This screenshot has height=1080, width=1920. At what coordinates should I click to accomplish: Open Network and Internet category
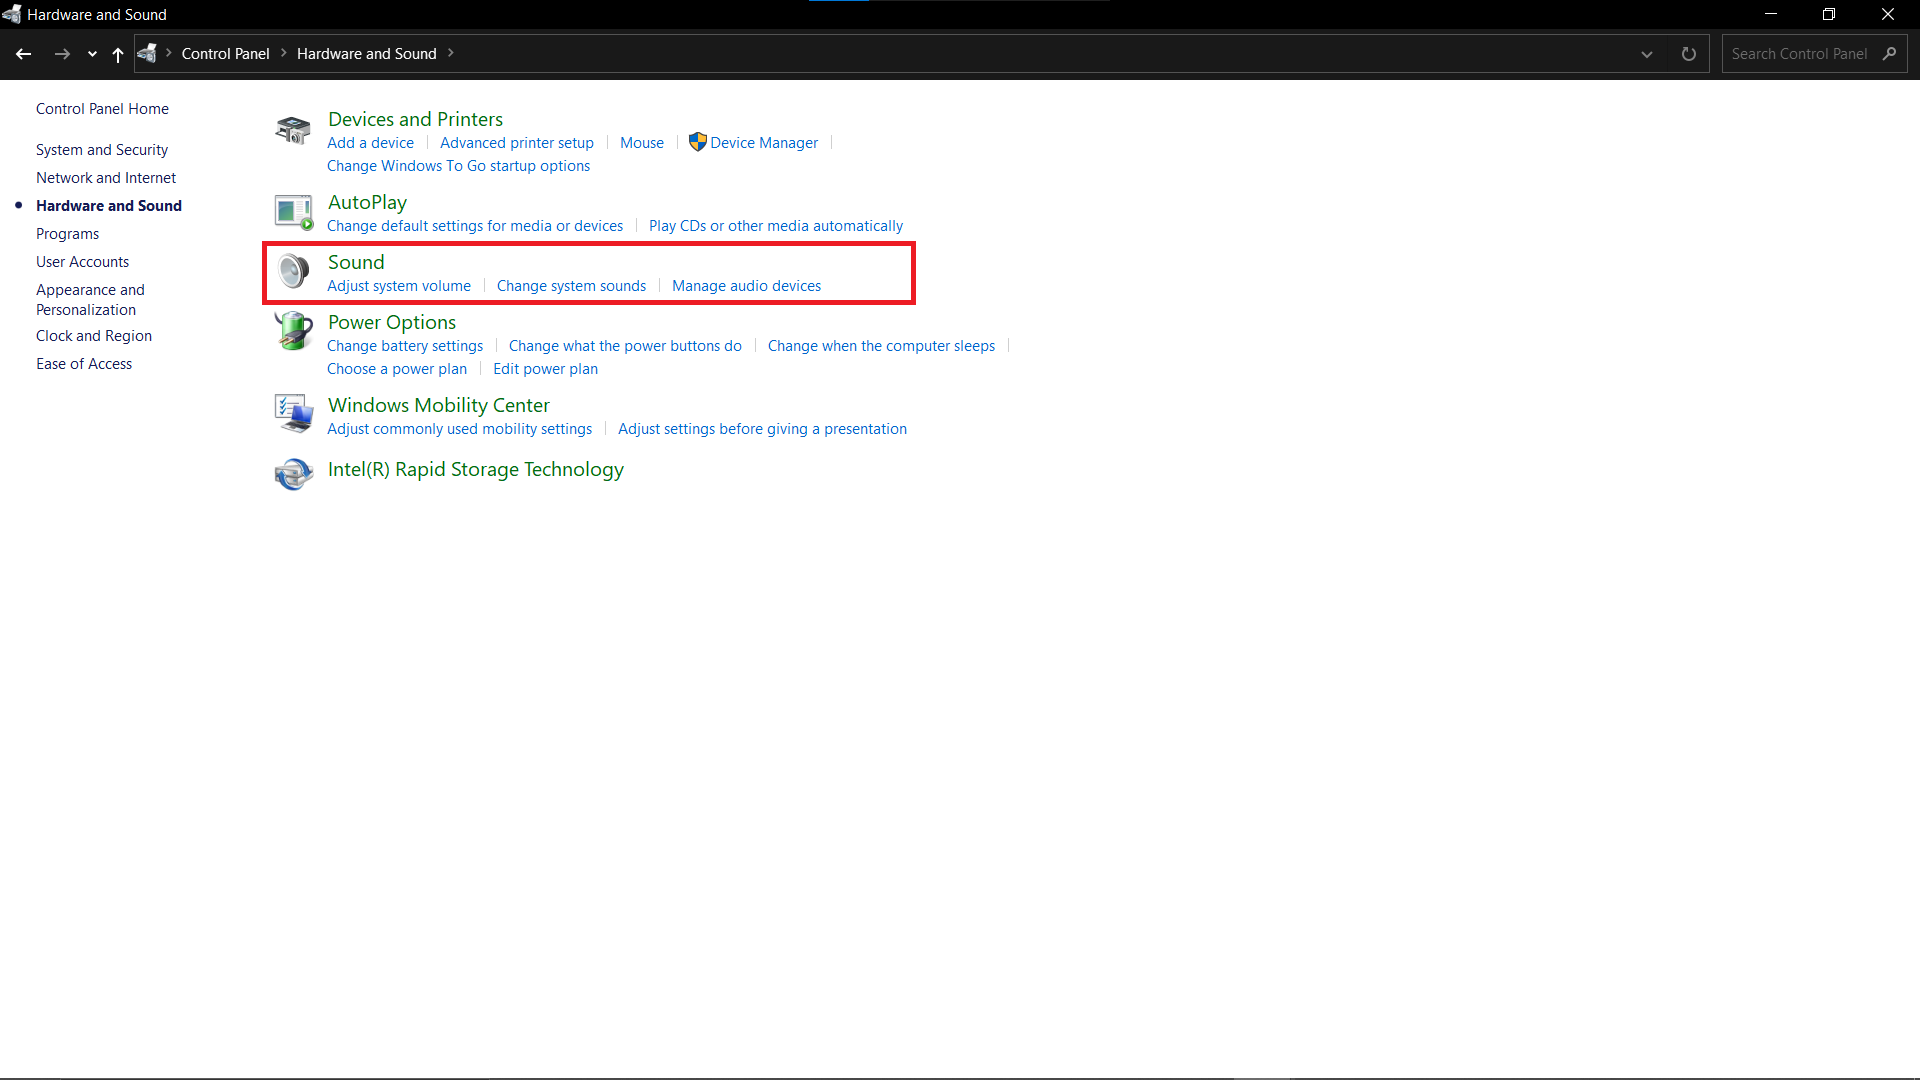click(106, 178)
